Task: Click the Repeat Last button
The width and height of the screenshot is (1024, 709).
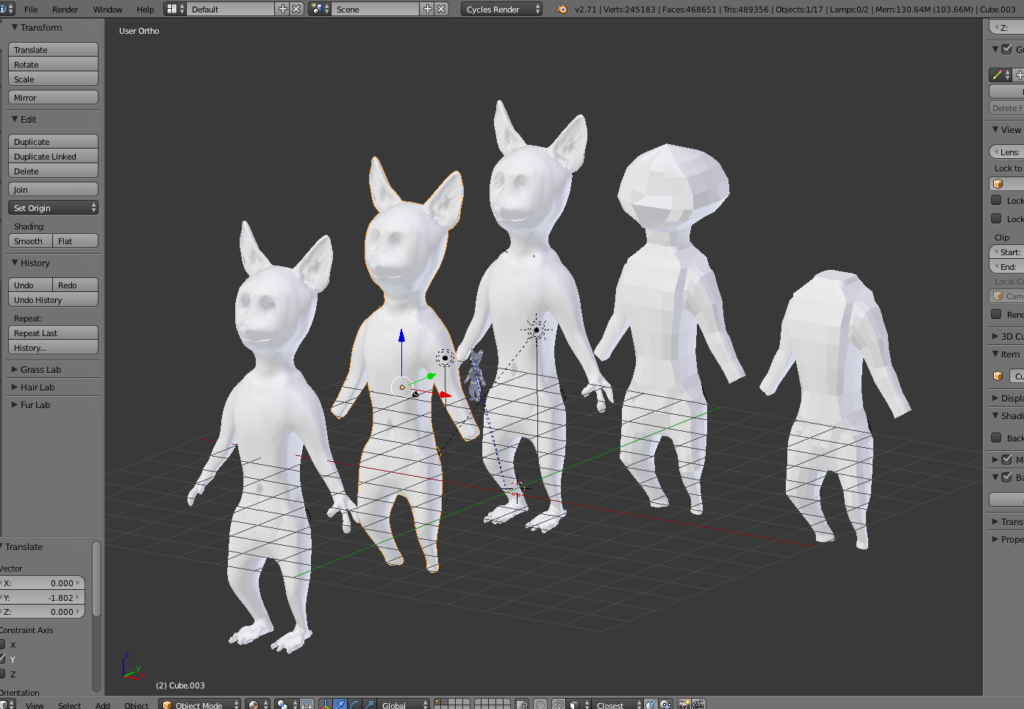Action: pyautogui.click(x=53, y=333)
